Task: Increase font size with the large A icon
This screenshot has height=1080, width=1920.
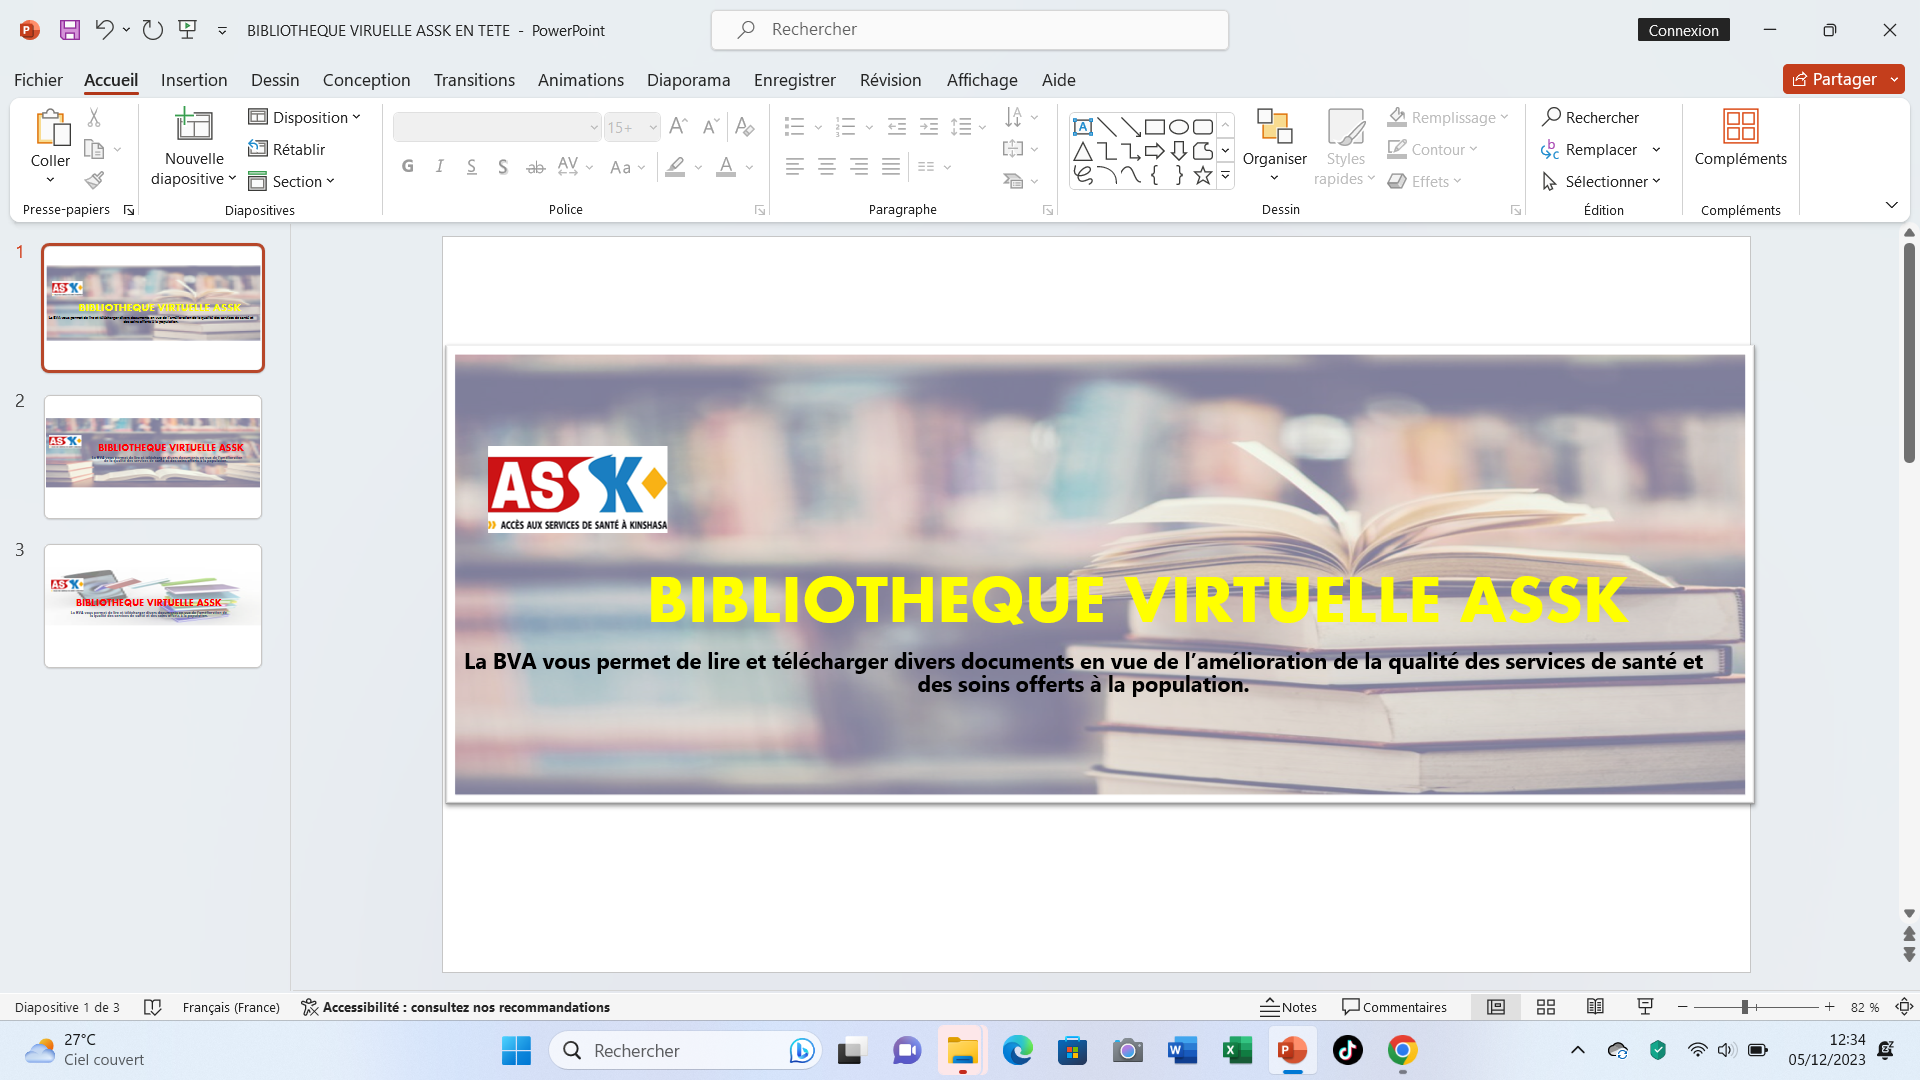Action: pos(678,126)
